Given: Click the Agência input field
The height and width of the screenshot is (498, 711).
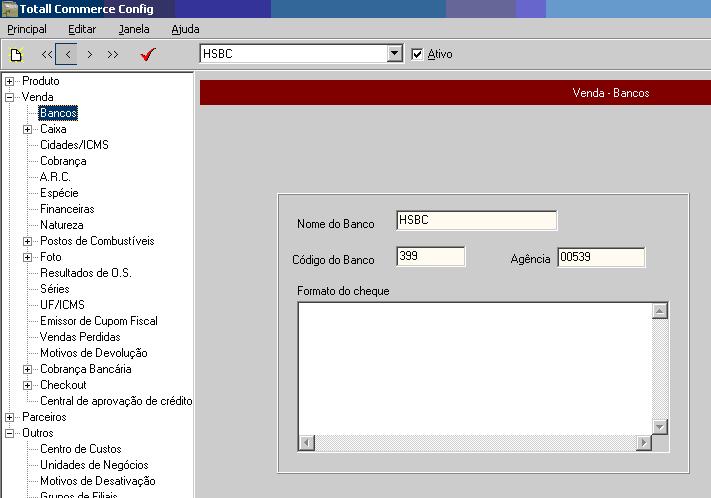Looking at the screenshot, I should [600, 258].
